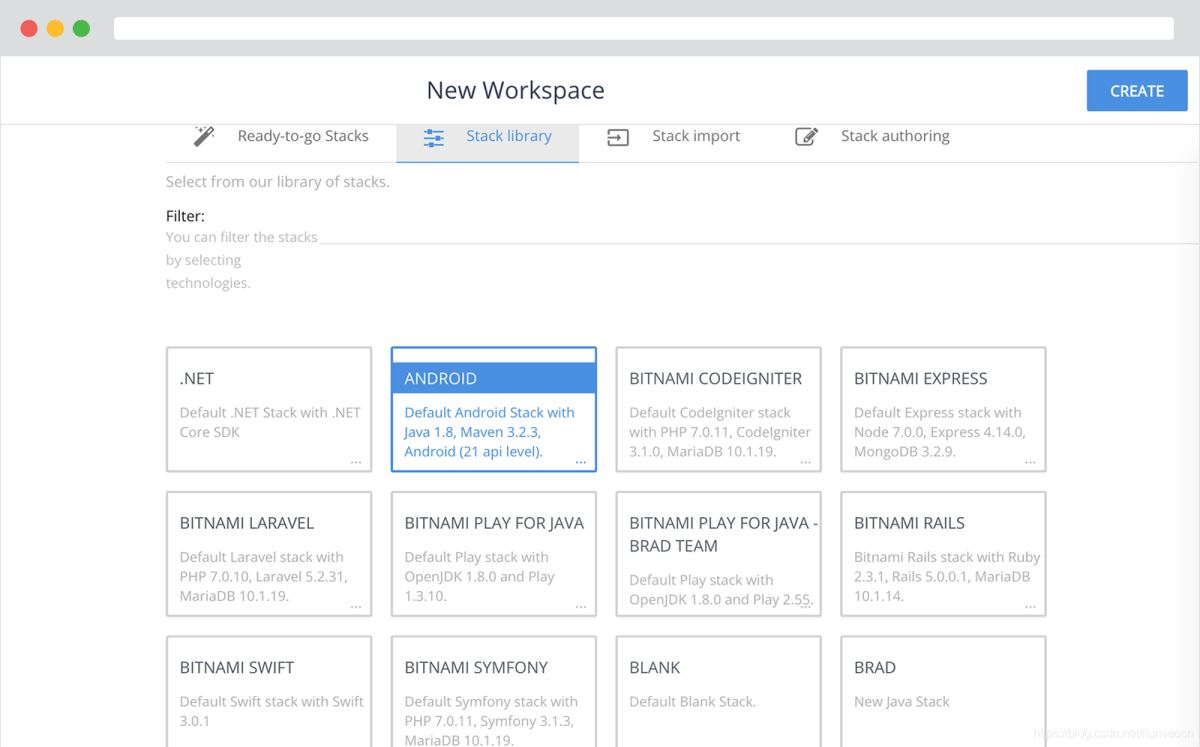This screenshot has width=1200, height=747.
Task: Click the green maximize window button
Action: coord(81,28)
